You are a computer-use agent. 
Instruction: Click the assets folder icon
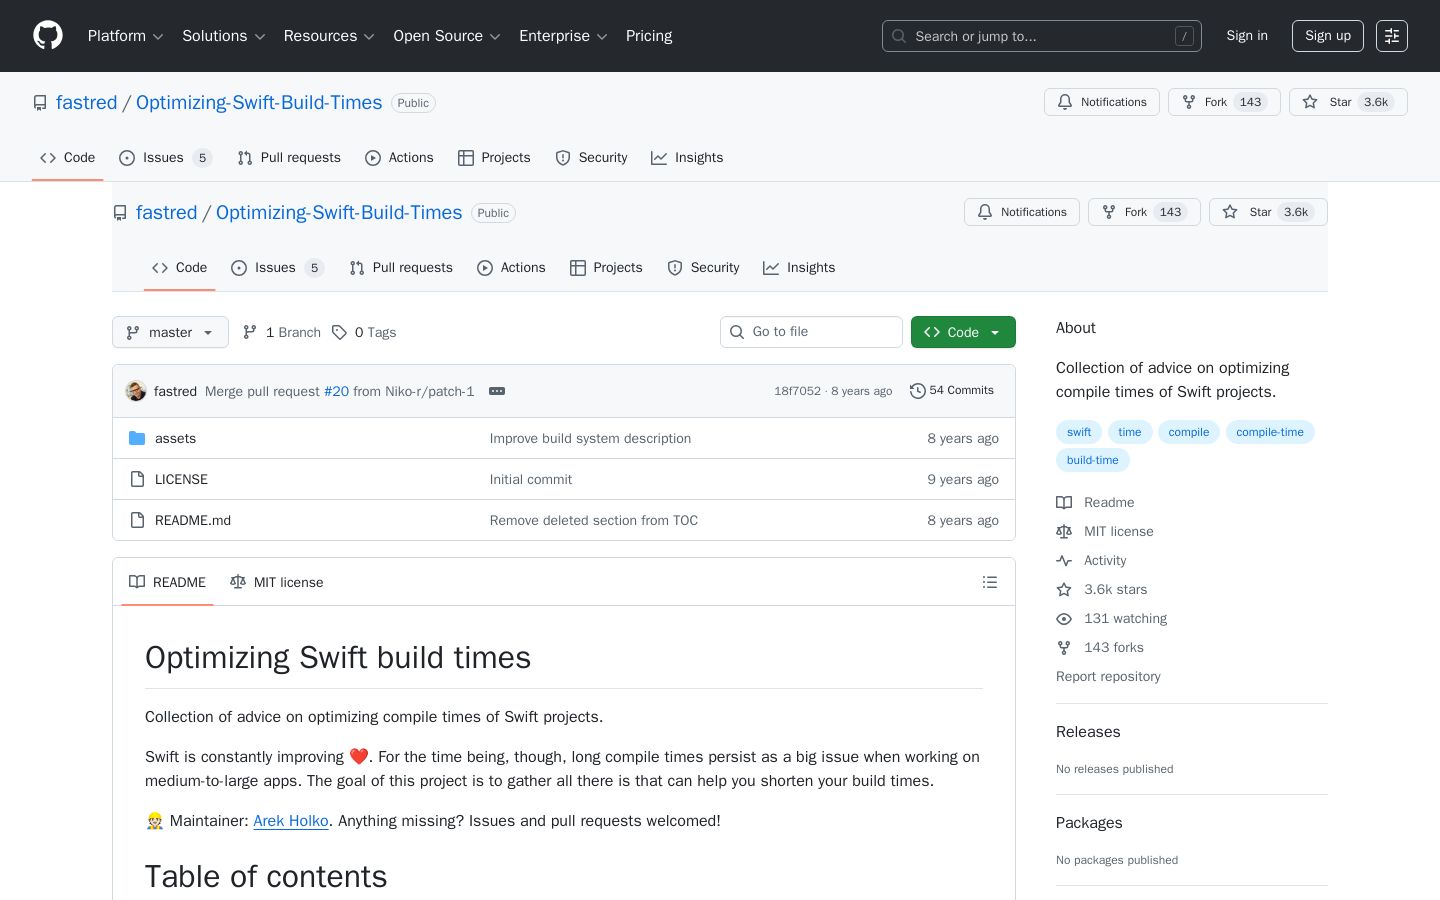pyautogui.click(x=137, y=438)
